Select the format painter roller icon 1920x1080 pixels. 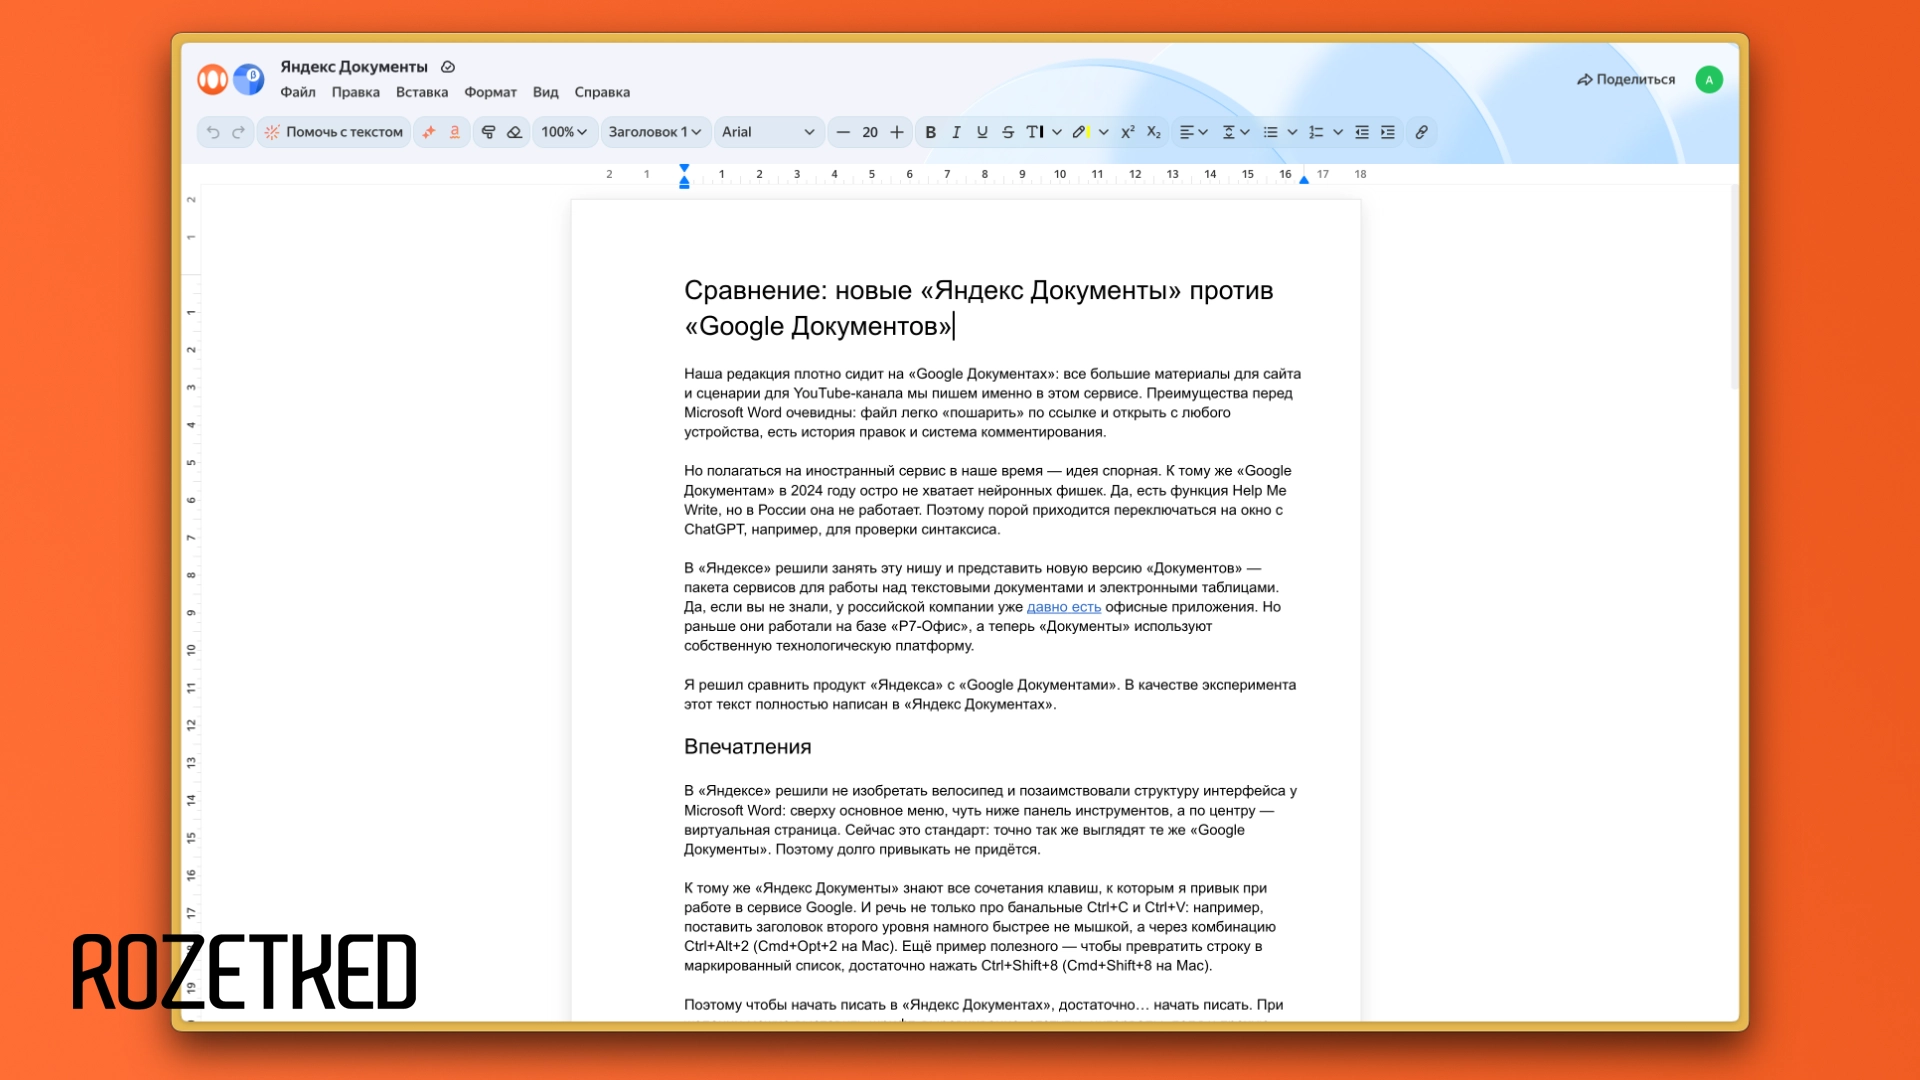click(x=489, y=132)
